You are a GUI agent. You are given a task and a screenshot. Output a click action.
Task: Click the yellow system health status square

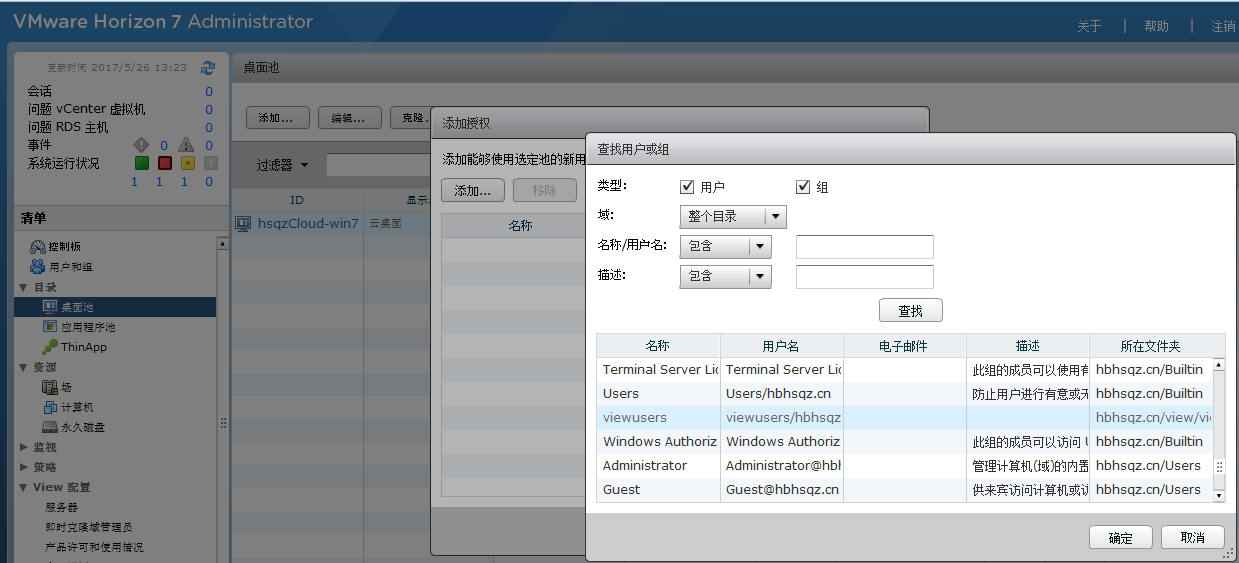187,163
